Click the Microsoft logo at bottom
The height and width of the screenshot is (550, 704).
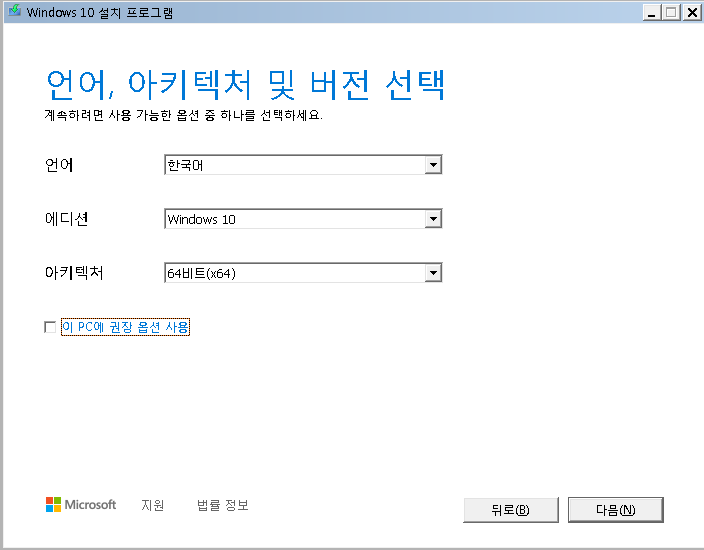[81, 505]
